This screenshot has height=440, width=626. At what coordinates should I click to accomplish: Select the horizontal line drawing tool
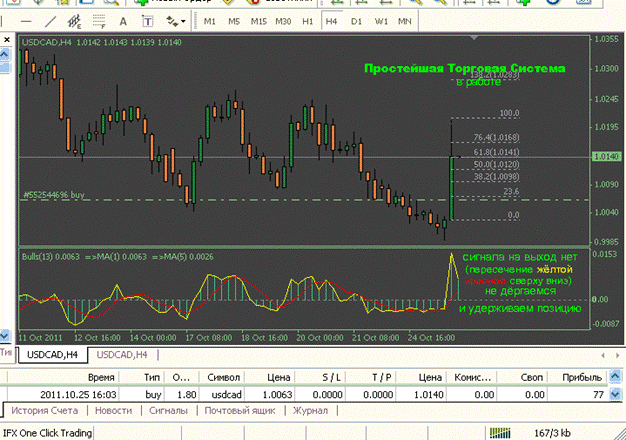pos(26,21)
